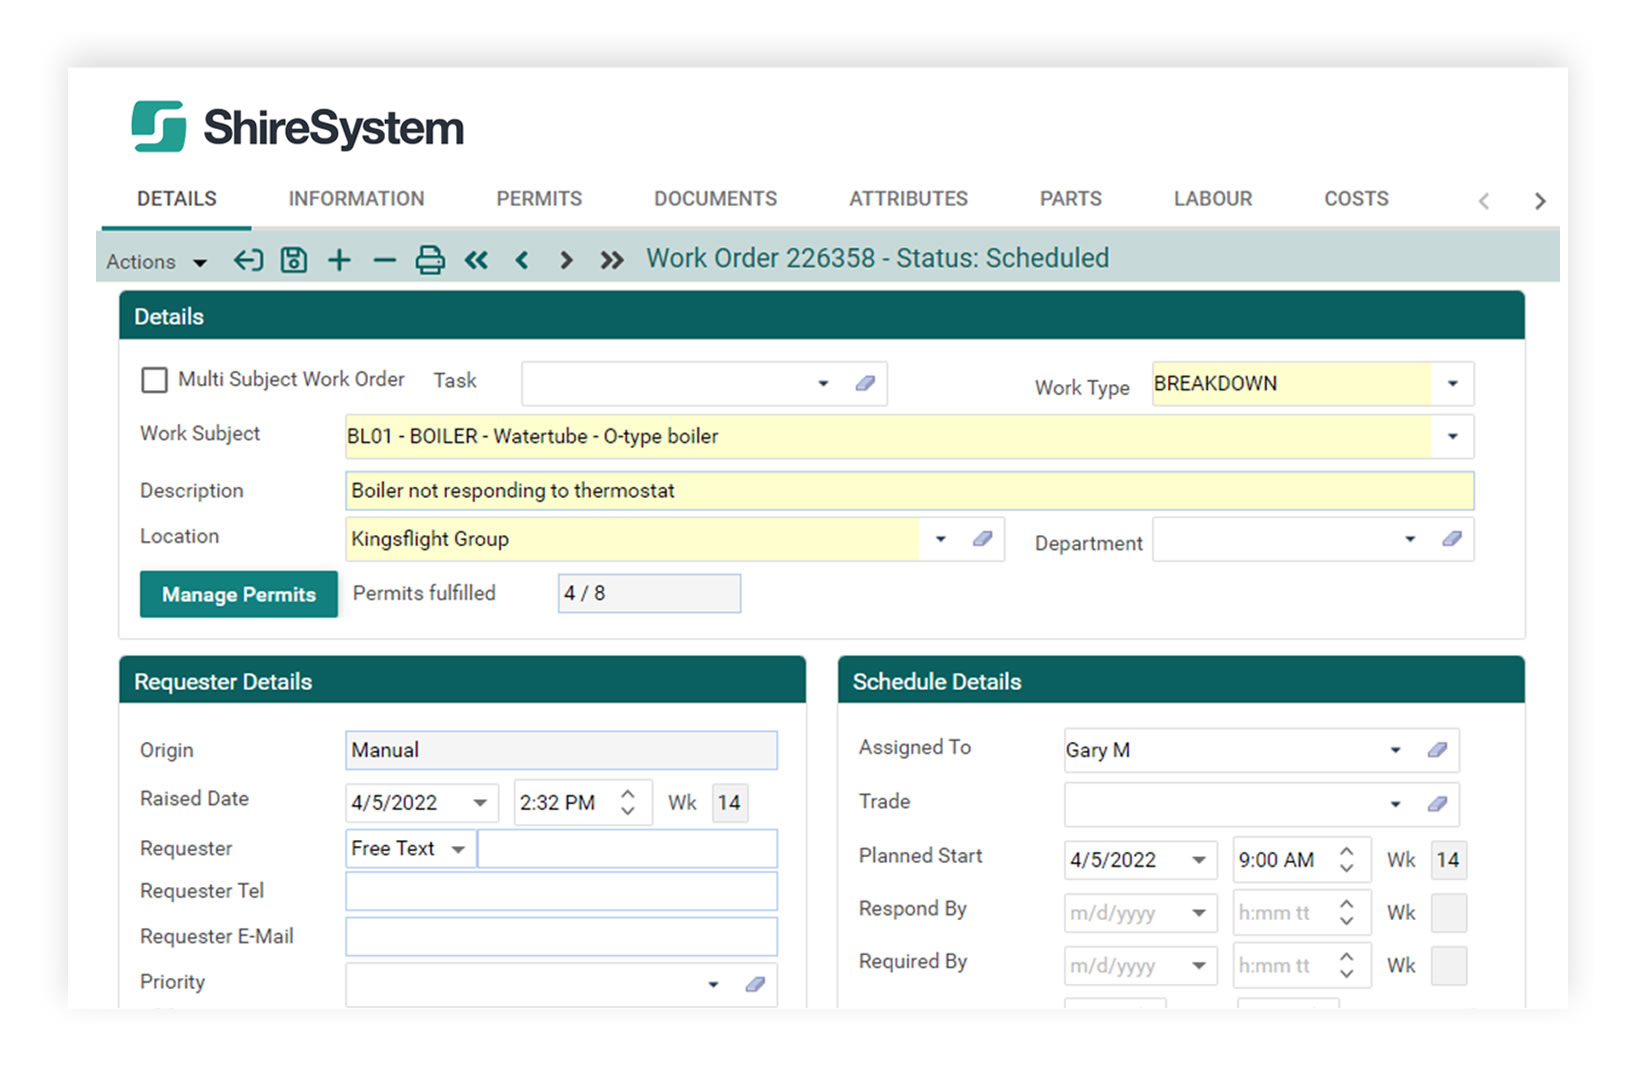Click the Requester E-Mail input field

(561, 937)
